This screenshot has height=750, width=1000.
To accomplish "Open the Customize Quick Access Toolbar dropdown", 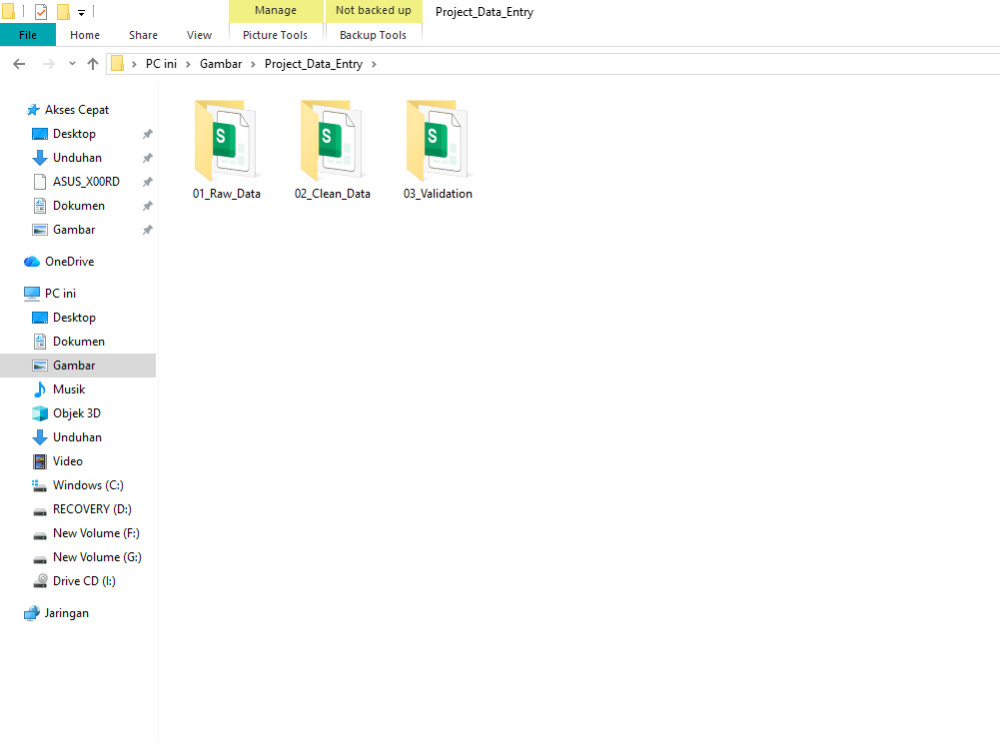I will pos(81,12).
